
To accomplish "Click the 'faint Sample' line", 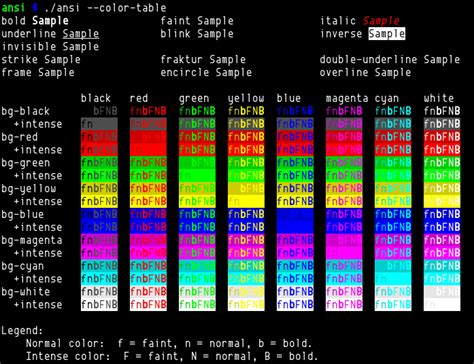I will pos(197,21).
